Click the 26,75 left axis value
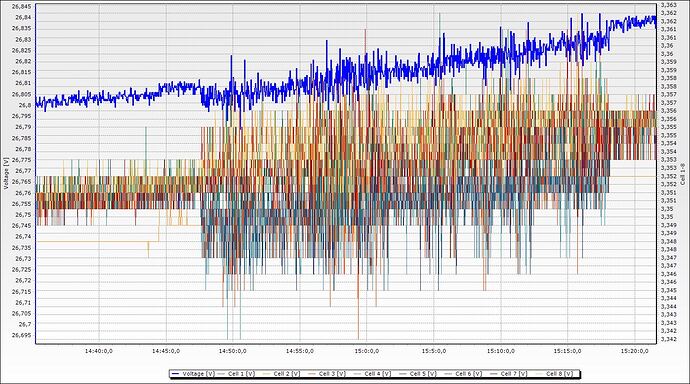This screenshot has height=384, width=690. coord(24,215)
